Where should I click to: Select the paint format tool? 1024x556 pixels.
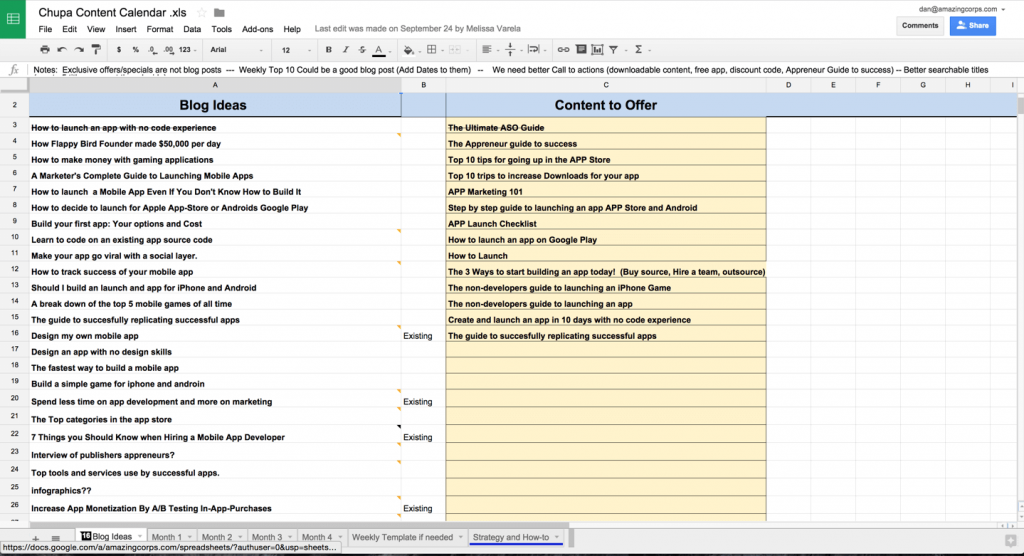(x=96, y=50)
